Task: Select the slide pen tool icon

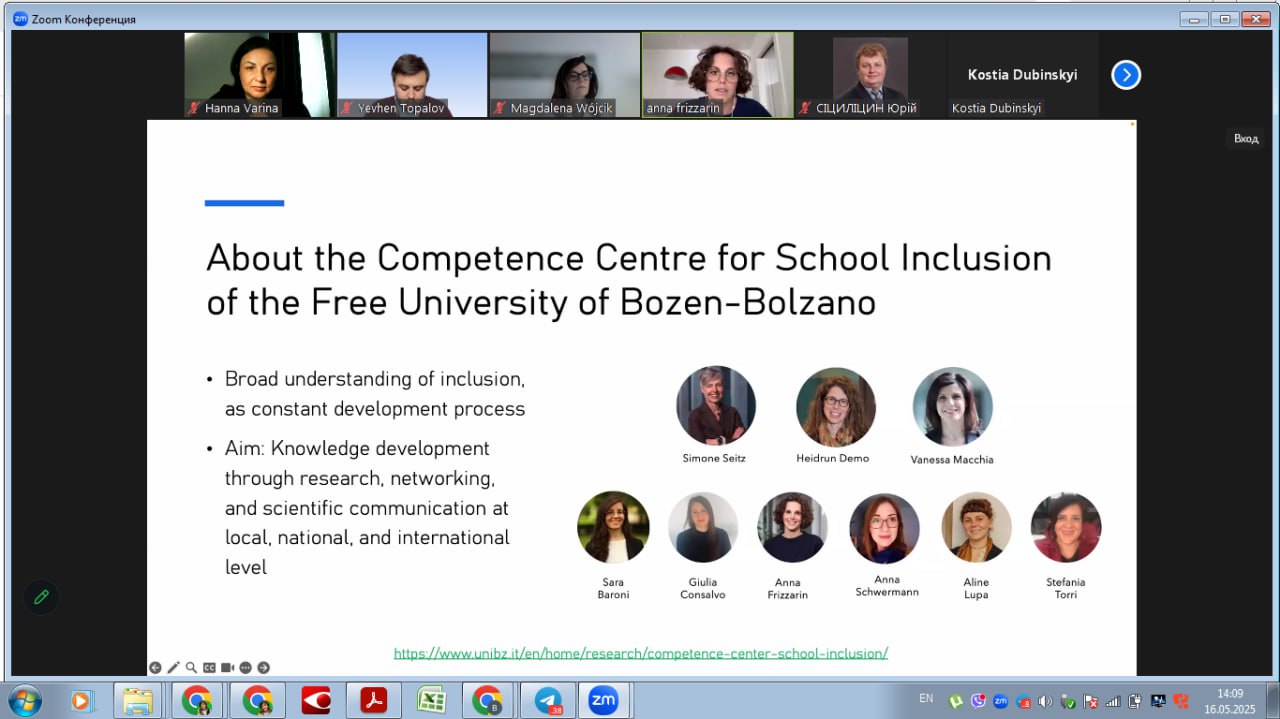Action: click(x=173, y=667)
